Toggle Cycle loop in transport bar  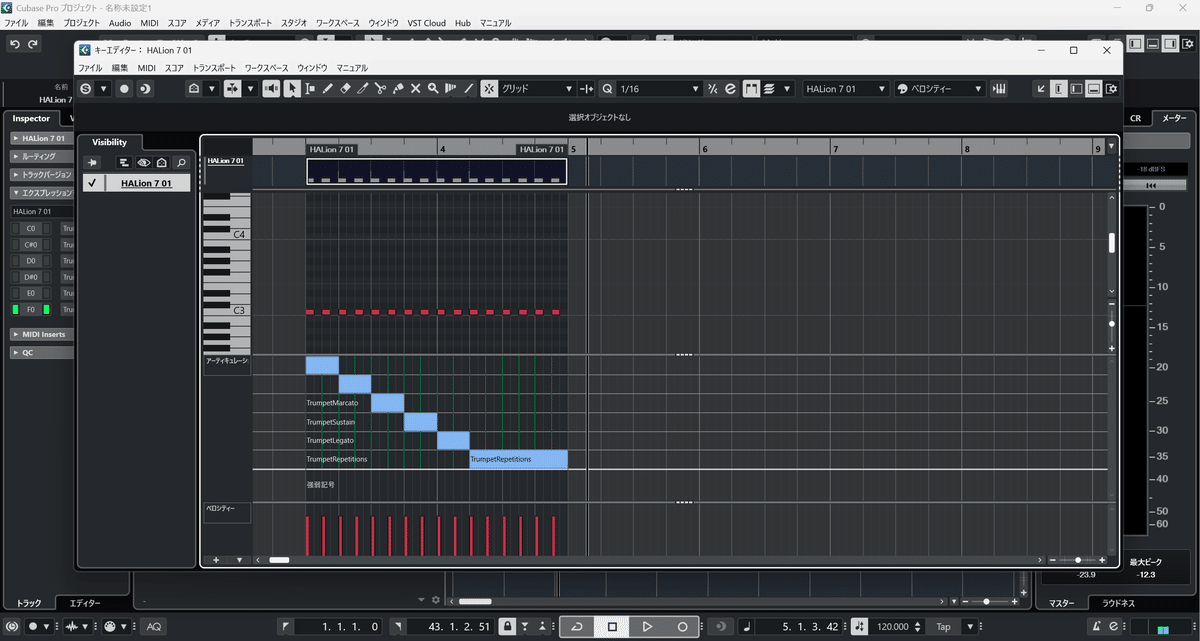pyautogui.click(x=576, y=626)
